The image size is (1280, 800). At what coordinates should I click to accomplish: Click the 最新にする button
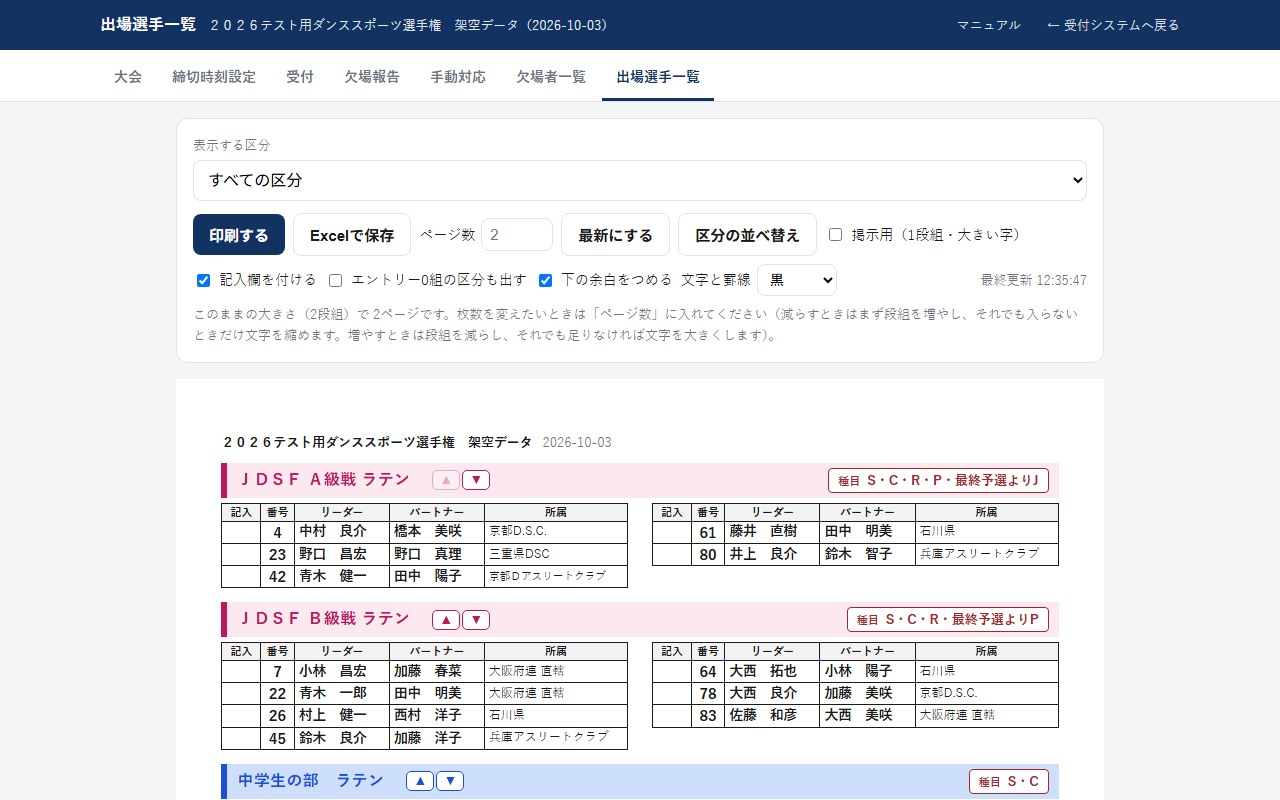pos(615,235)
